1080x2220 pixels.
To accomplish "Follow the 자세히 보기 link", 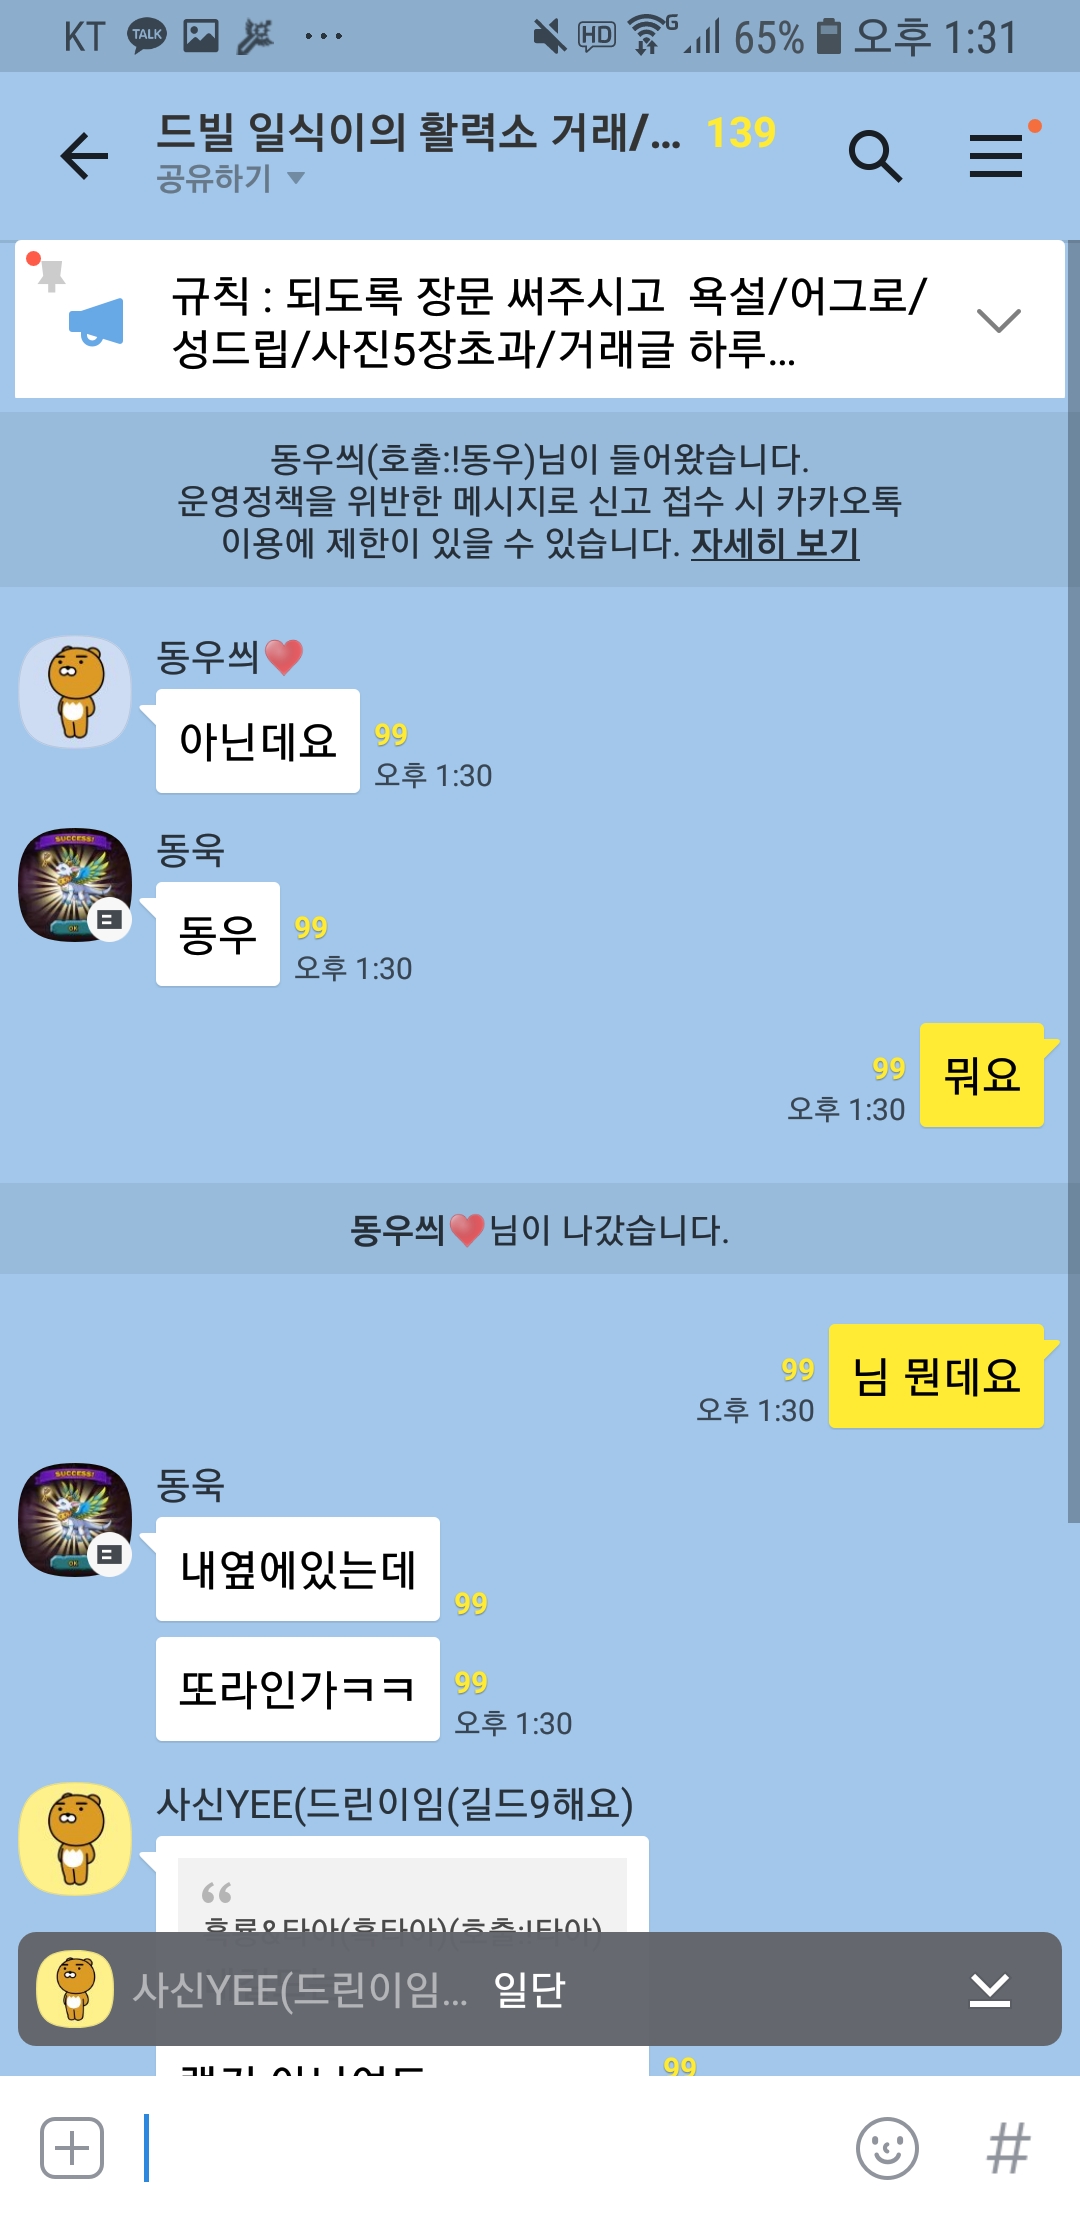I will (x=775, y=543).
